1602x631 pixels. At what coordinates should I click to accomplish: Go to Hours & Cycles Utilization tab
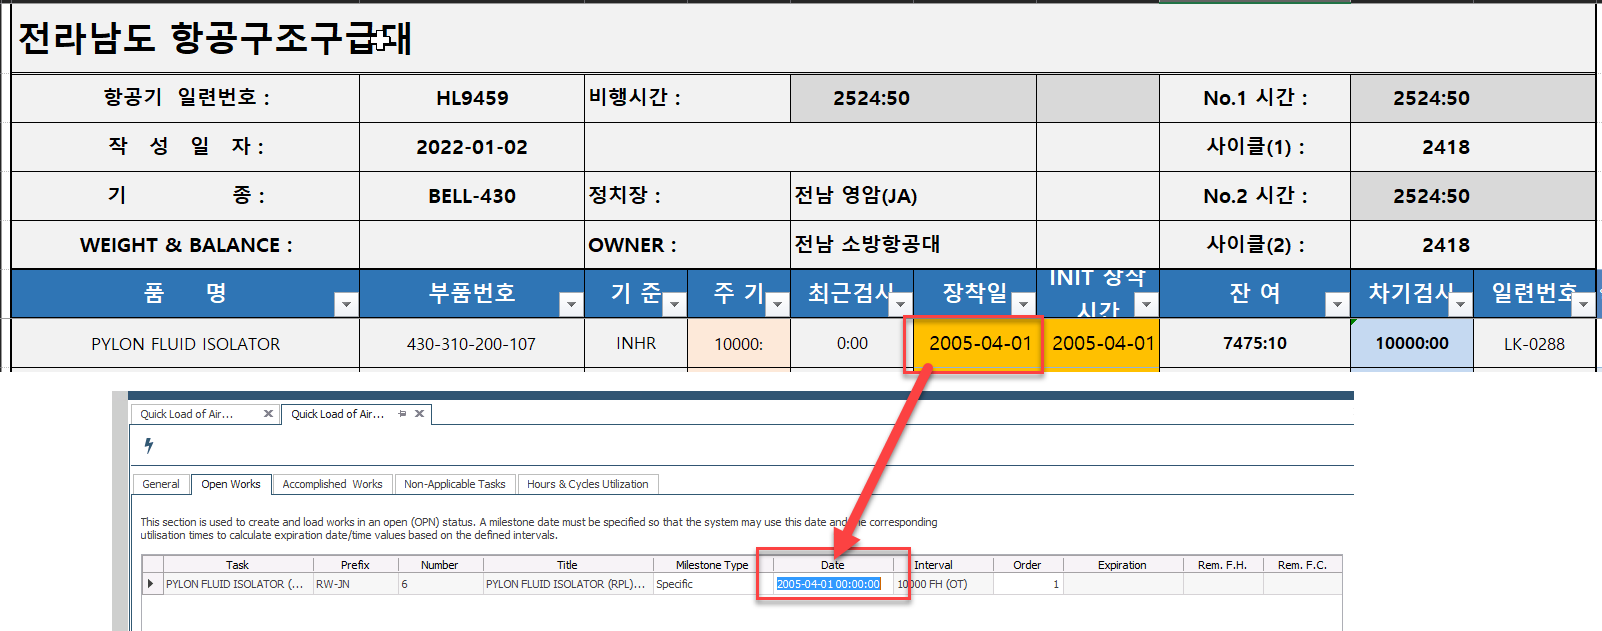click(587, 484)
